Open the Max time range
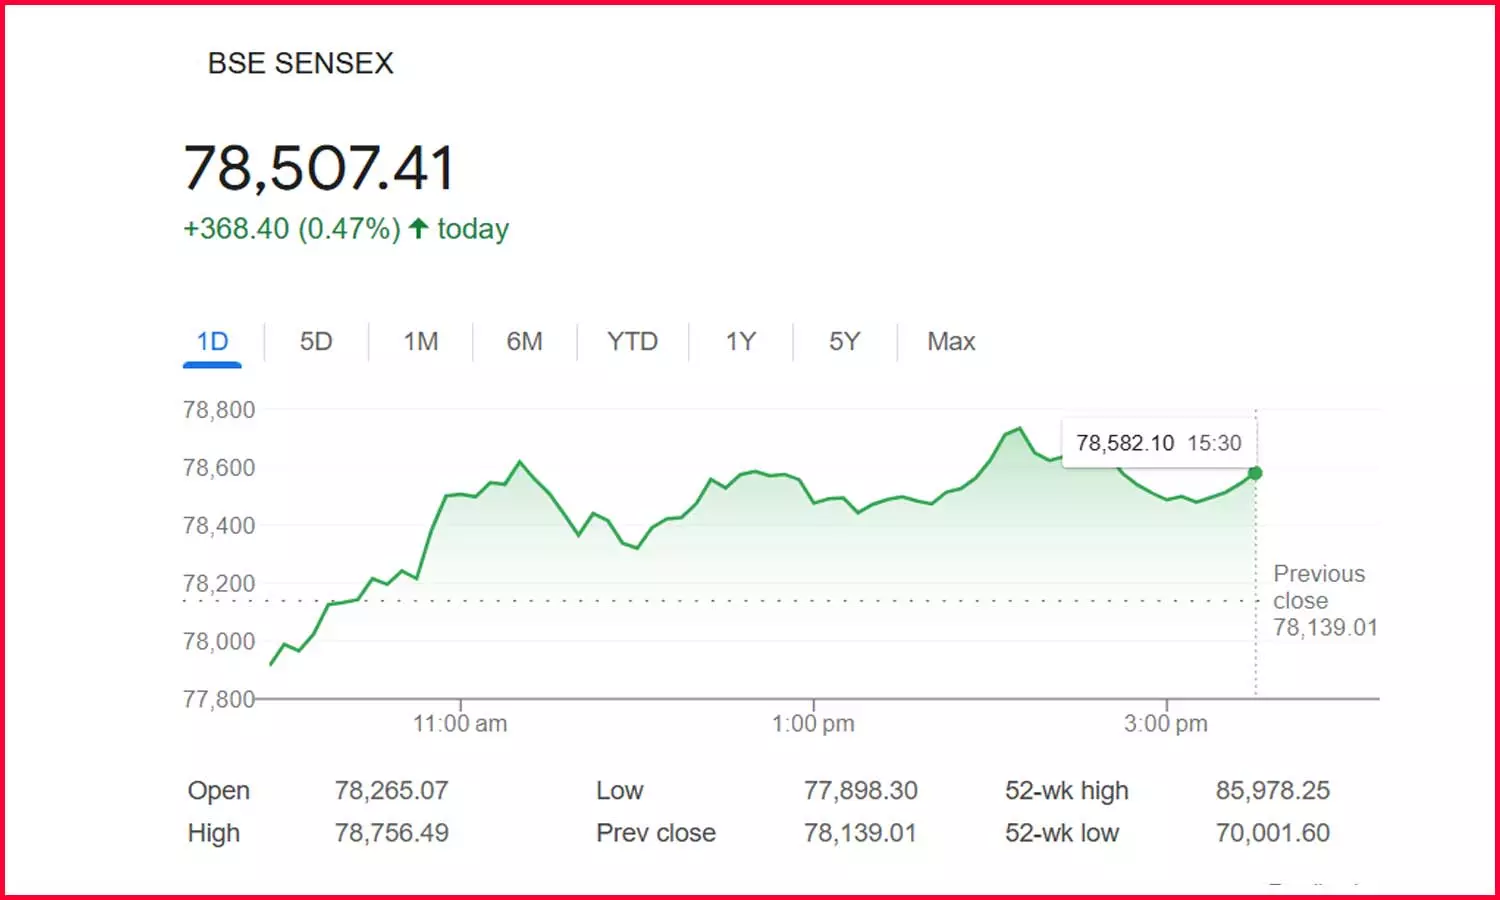This screenshot has height=900, width=1500. 951,342
